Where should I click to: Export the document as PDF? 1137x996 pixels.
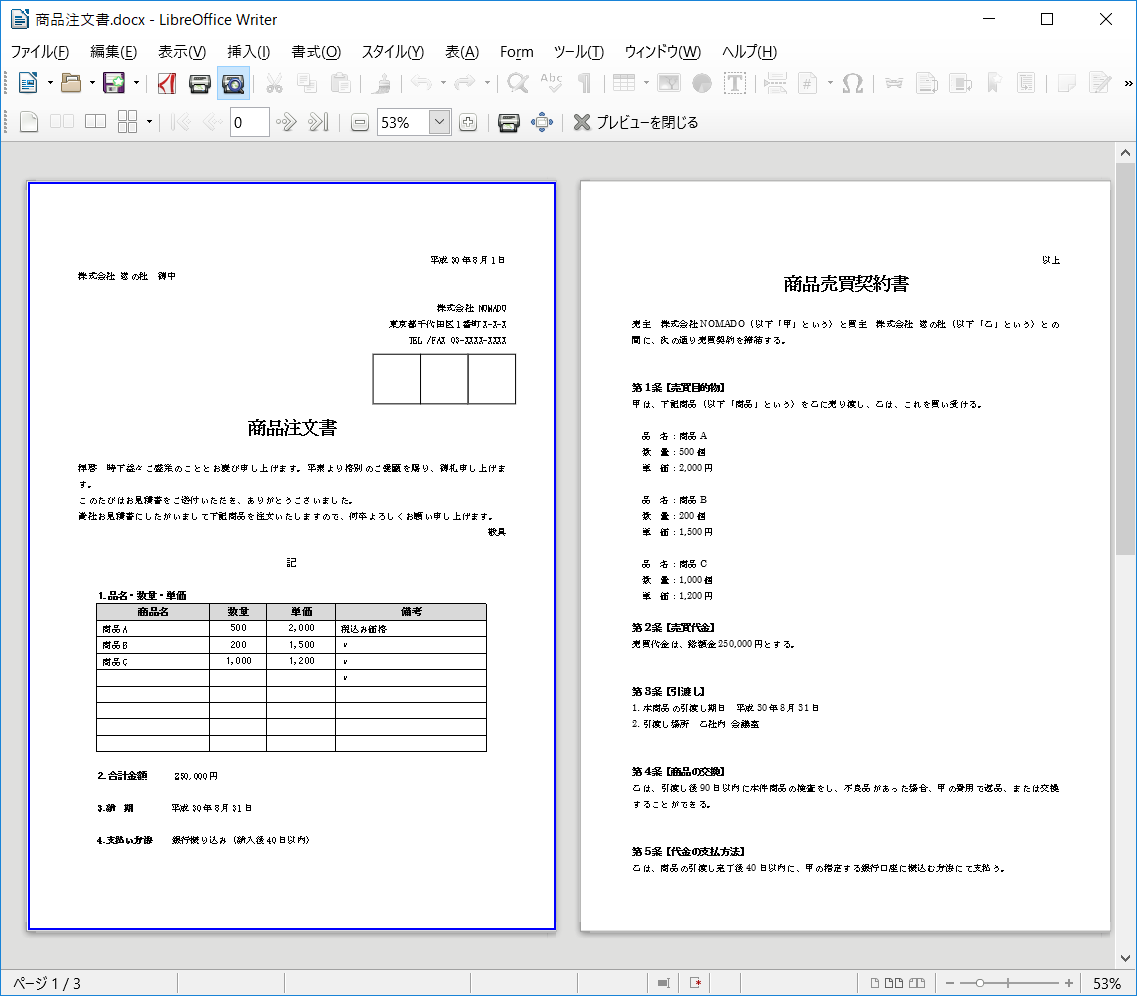[166, 84]
